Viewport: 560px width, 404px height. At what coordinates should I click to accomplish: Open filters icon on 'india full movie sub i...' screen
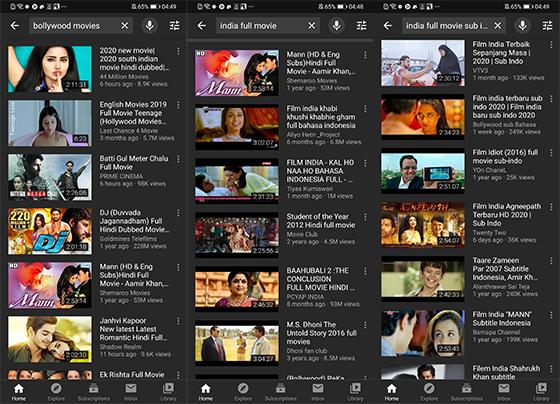point(548,25)
